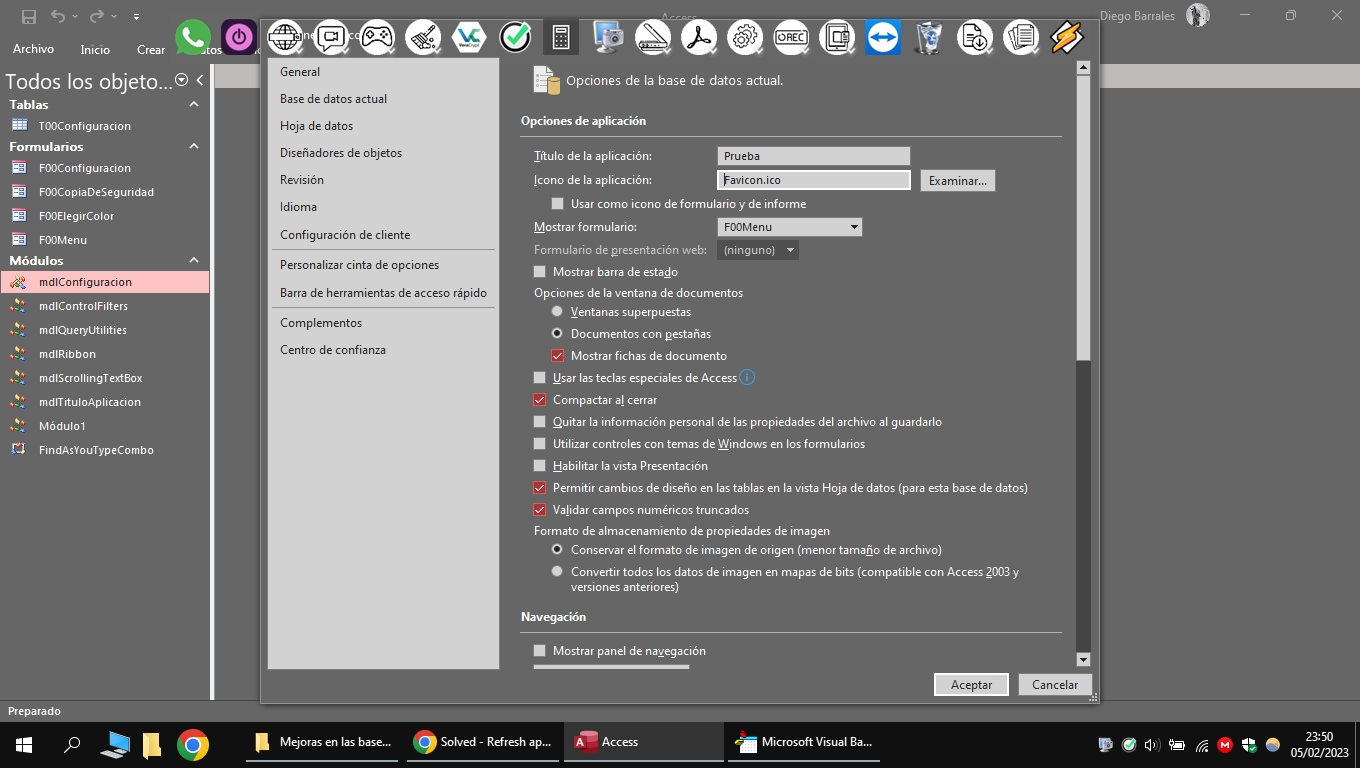Open WhatsApp from the floating dock
Viewport: 1360px width, 768px height.
pyautogui.click(x=193, y=38)
